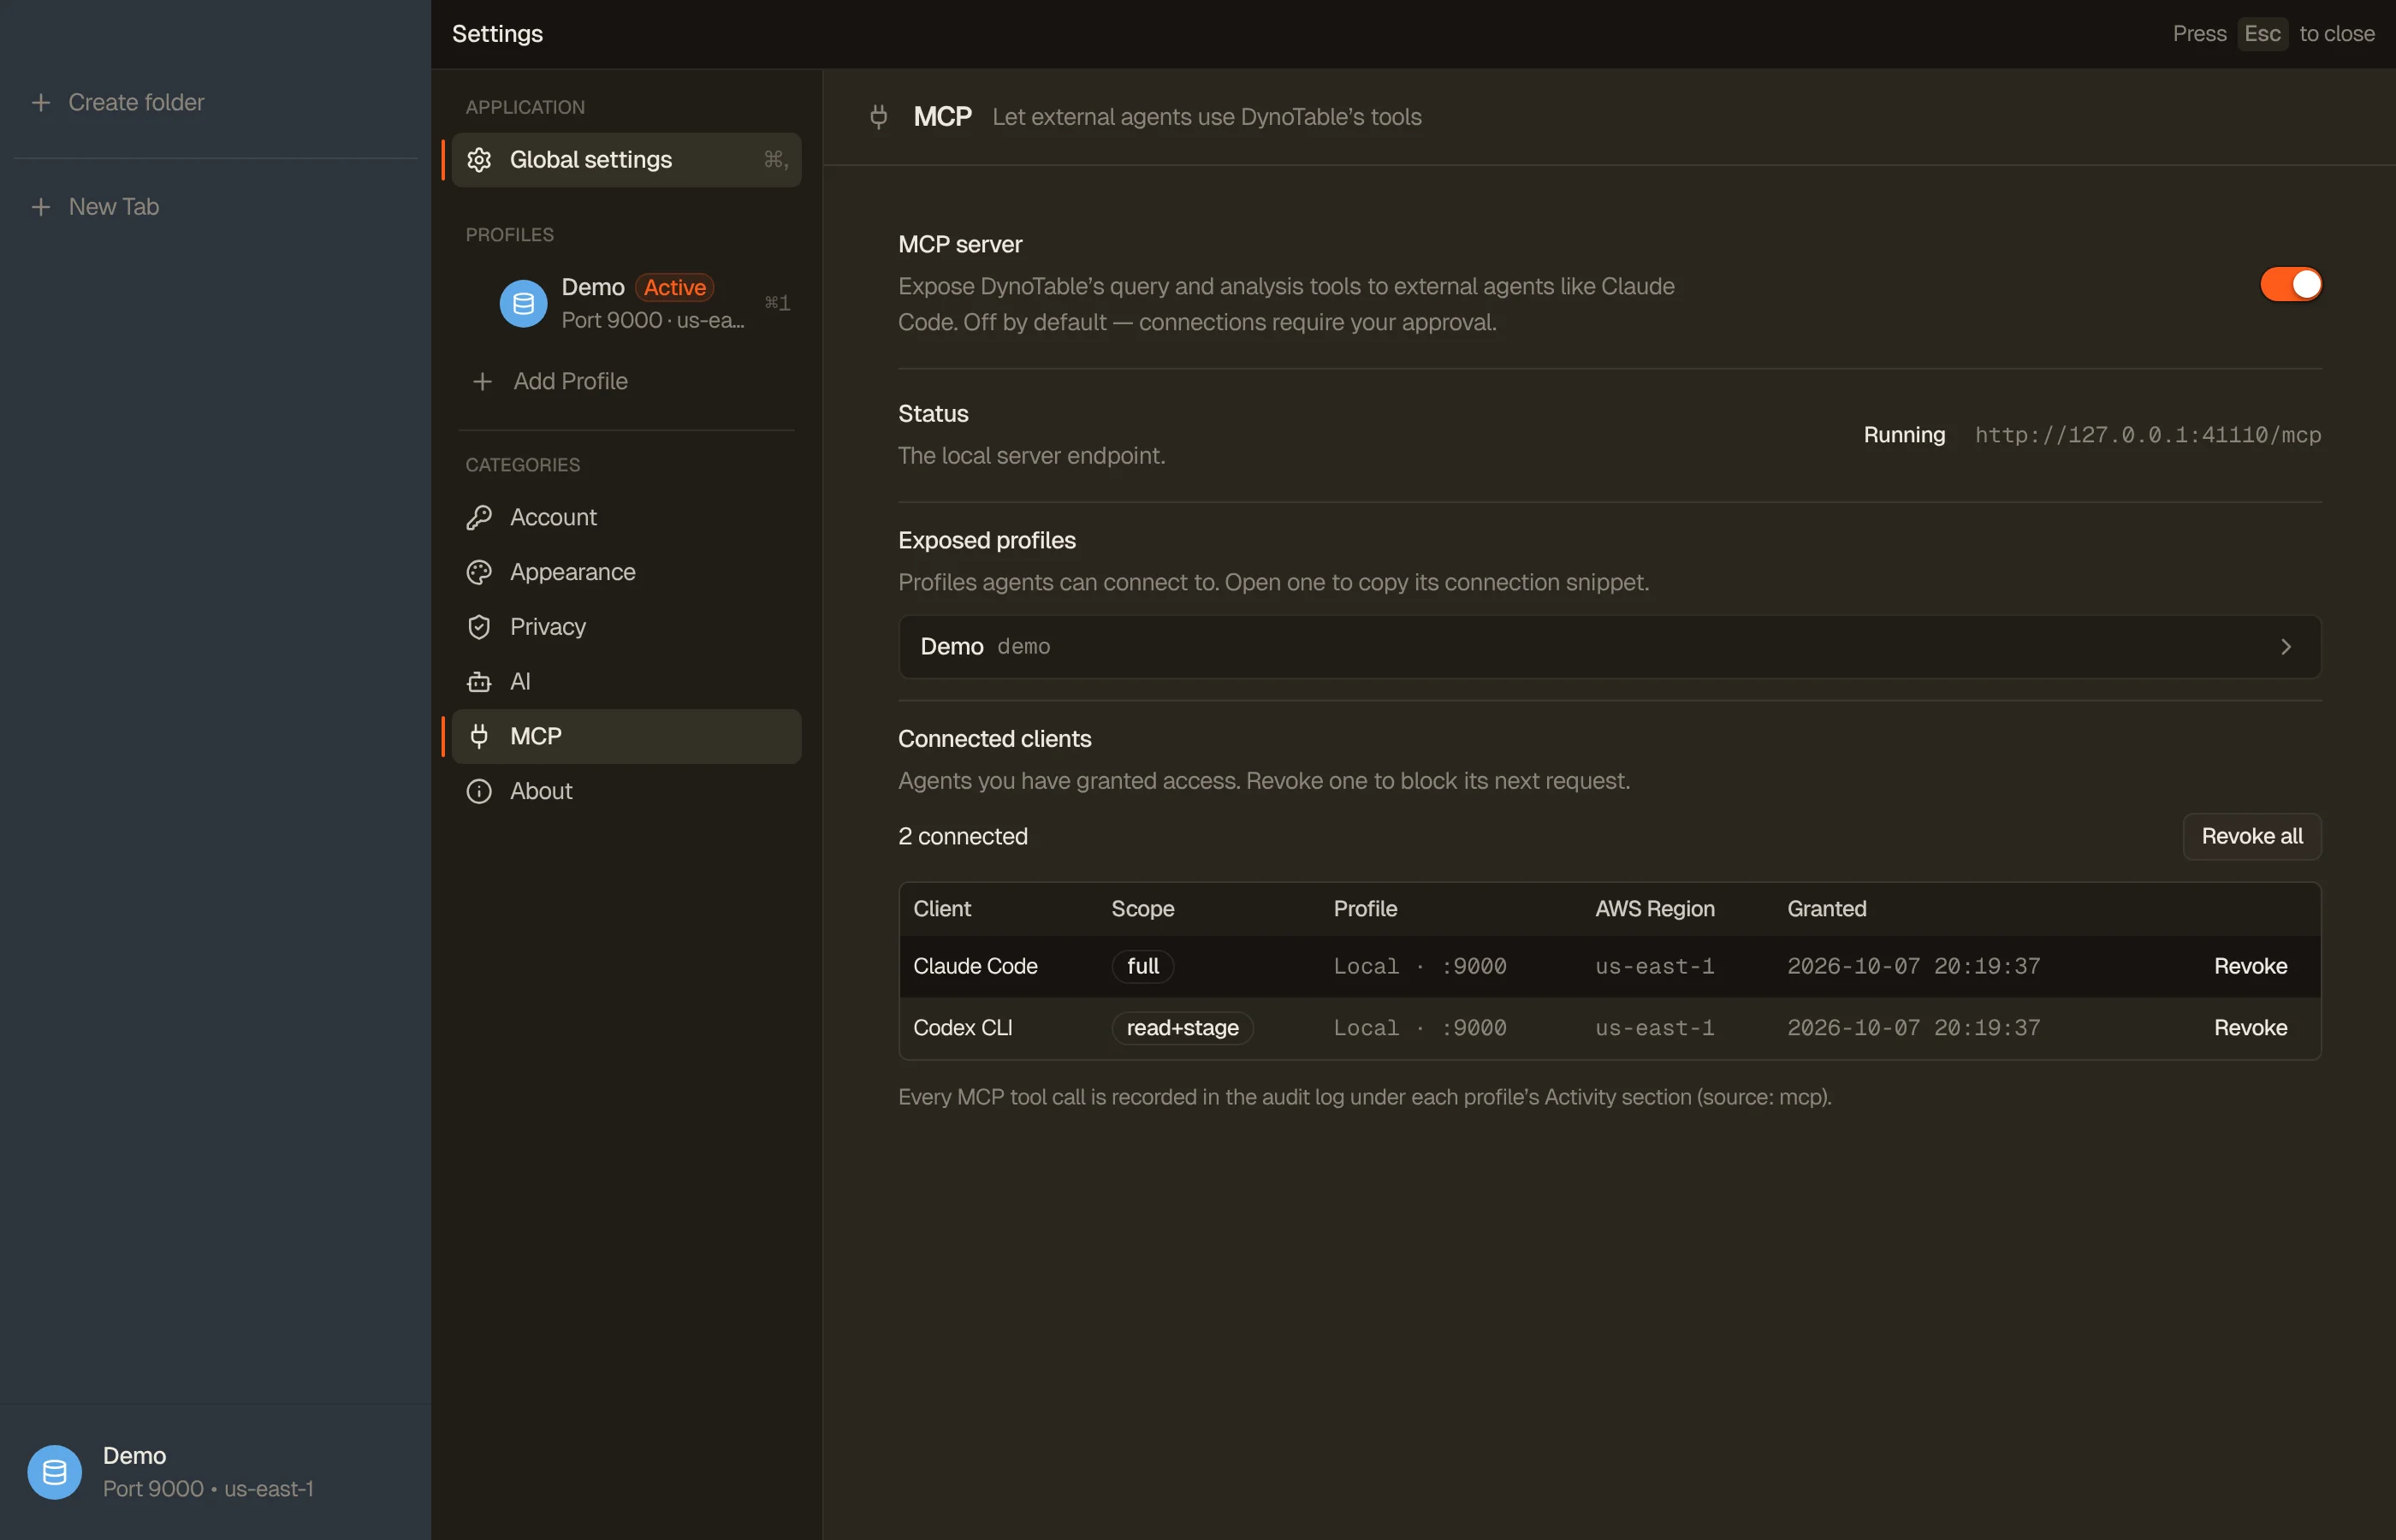Click the Client column header
Screen dimensions: 2396x1540
[x=942, y=909]
